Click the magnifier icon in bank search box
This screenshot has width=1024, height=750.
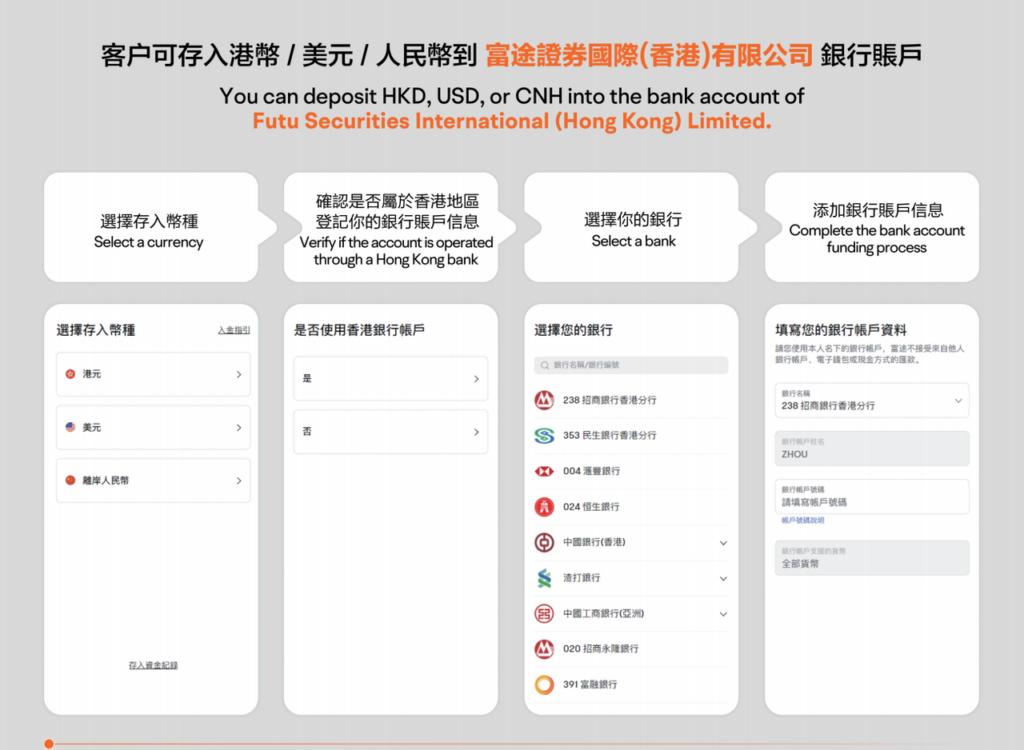coord(545,365)
